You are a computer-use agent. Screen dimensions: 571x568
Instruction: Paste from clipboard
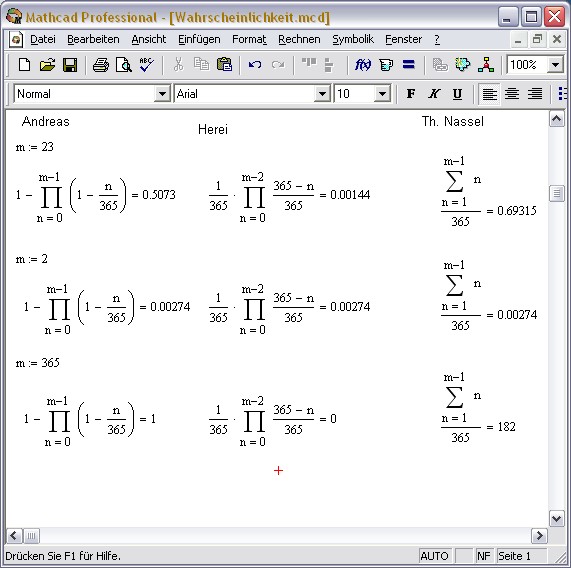tap(224, 65)
